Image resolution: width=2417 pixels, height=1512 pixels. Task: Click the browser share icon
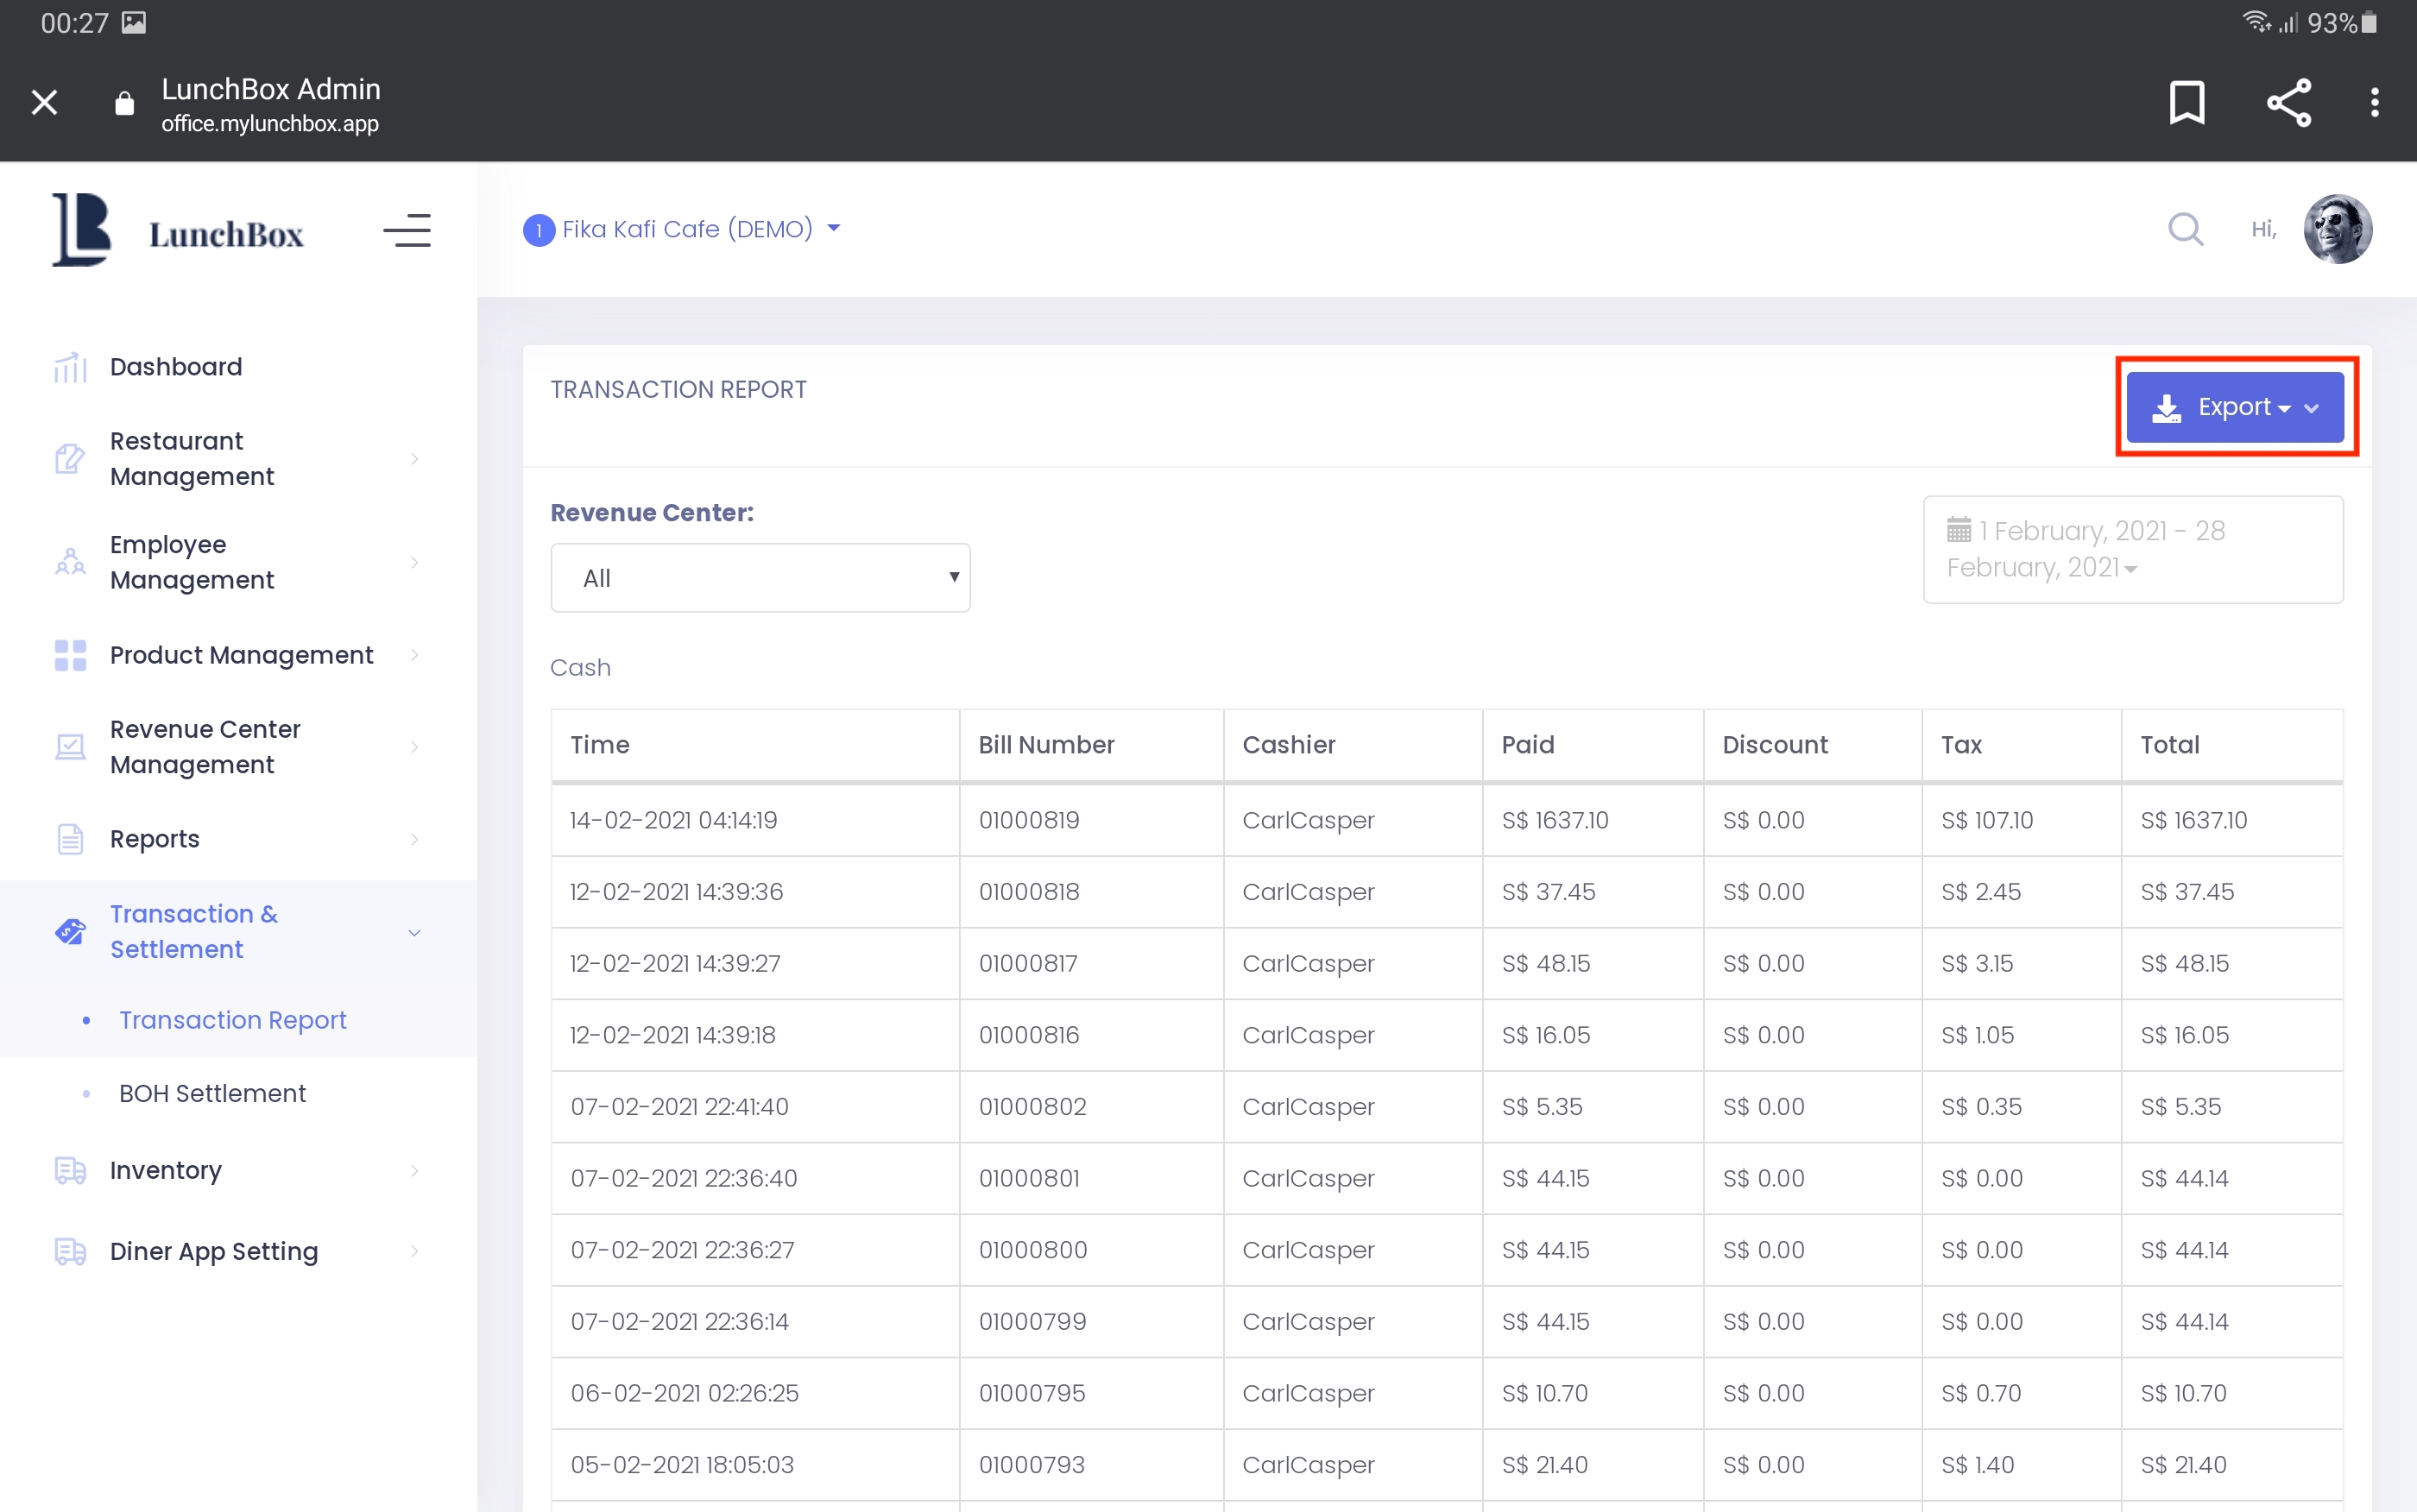point(2288,102)
